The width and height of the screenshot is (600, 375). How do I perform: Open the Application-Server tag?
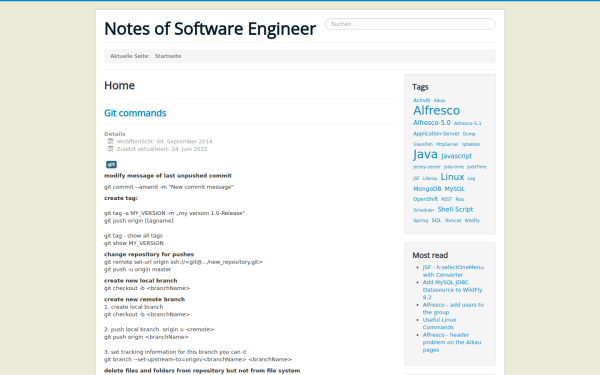click(x=436, y=134)
